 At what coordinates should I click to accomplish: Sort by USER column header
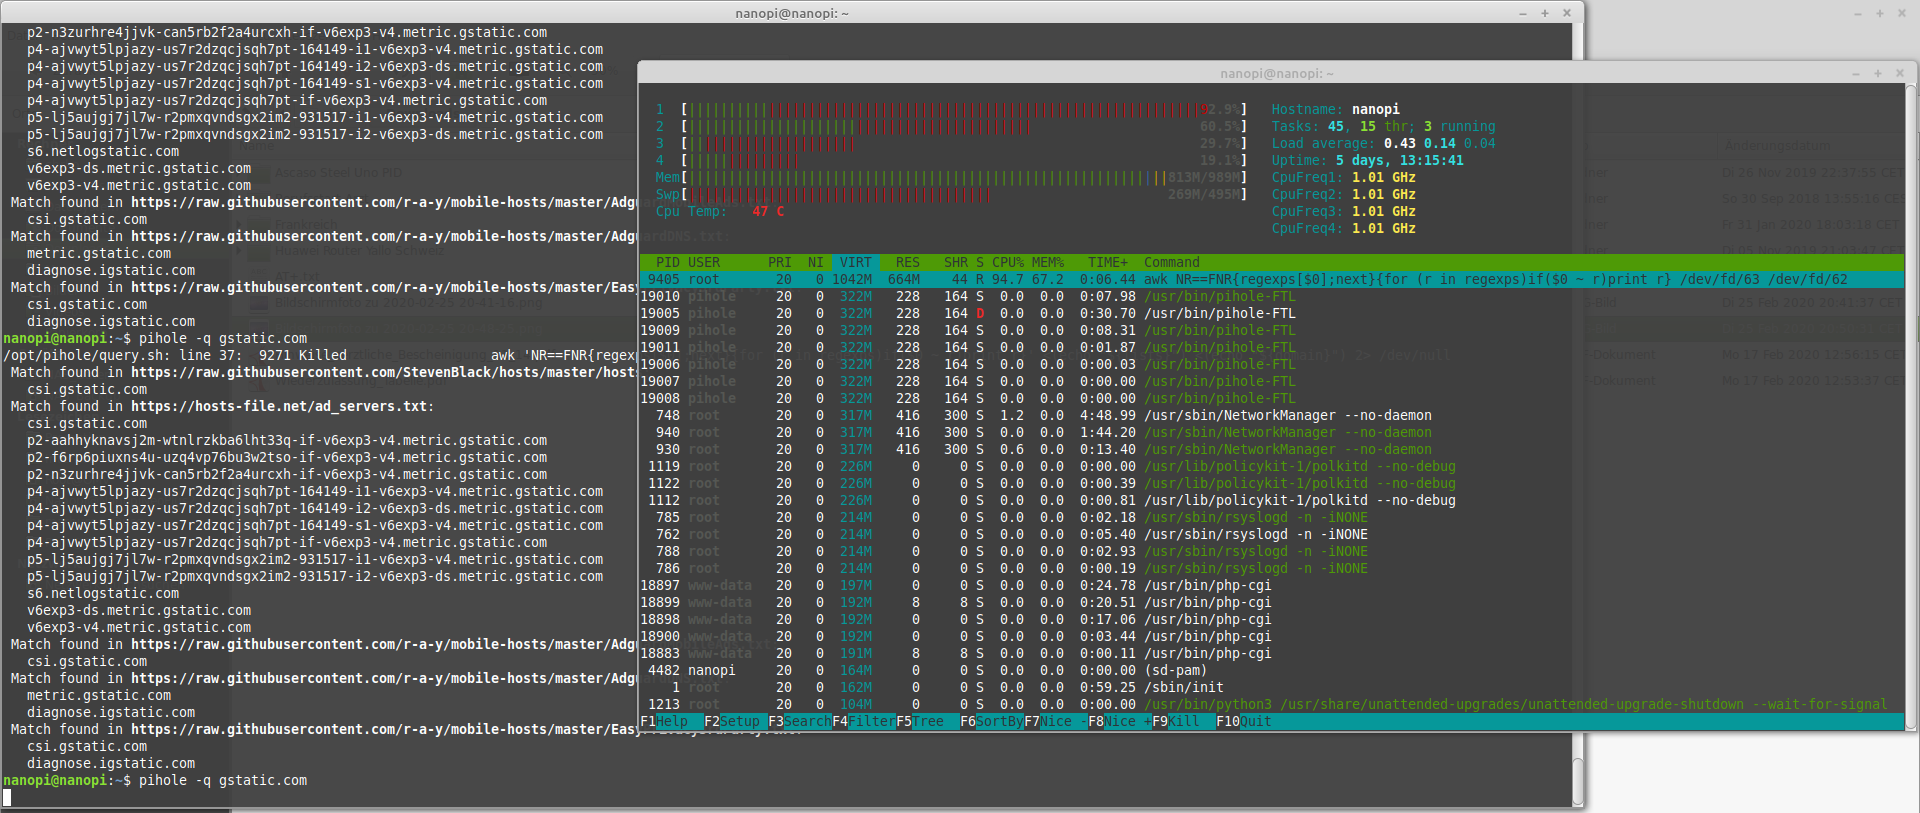point(704,263)
